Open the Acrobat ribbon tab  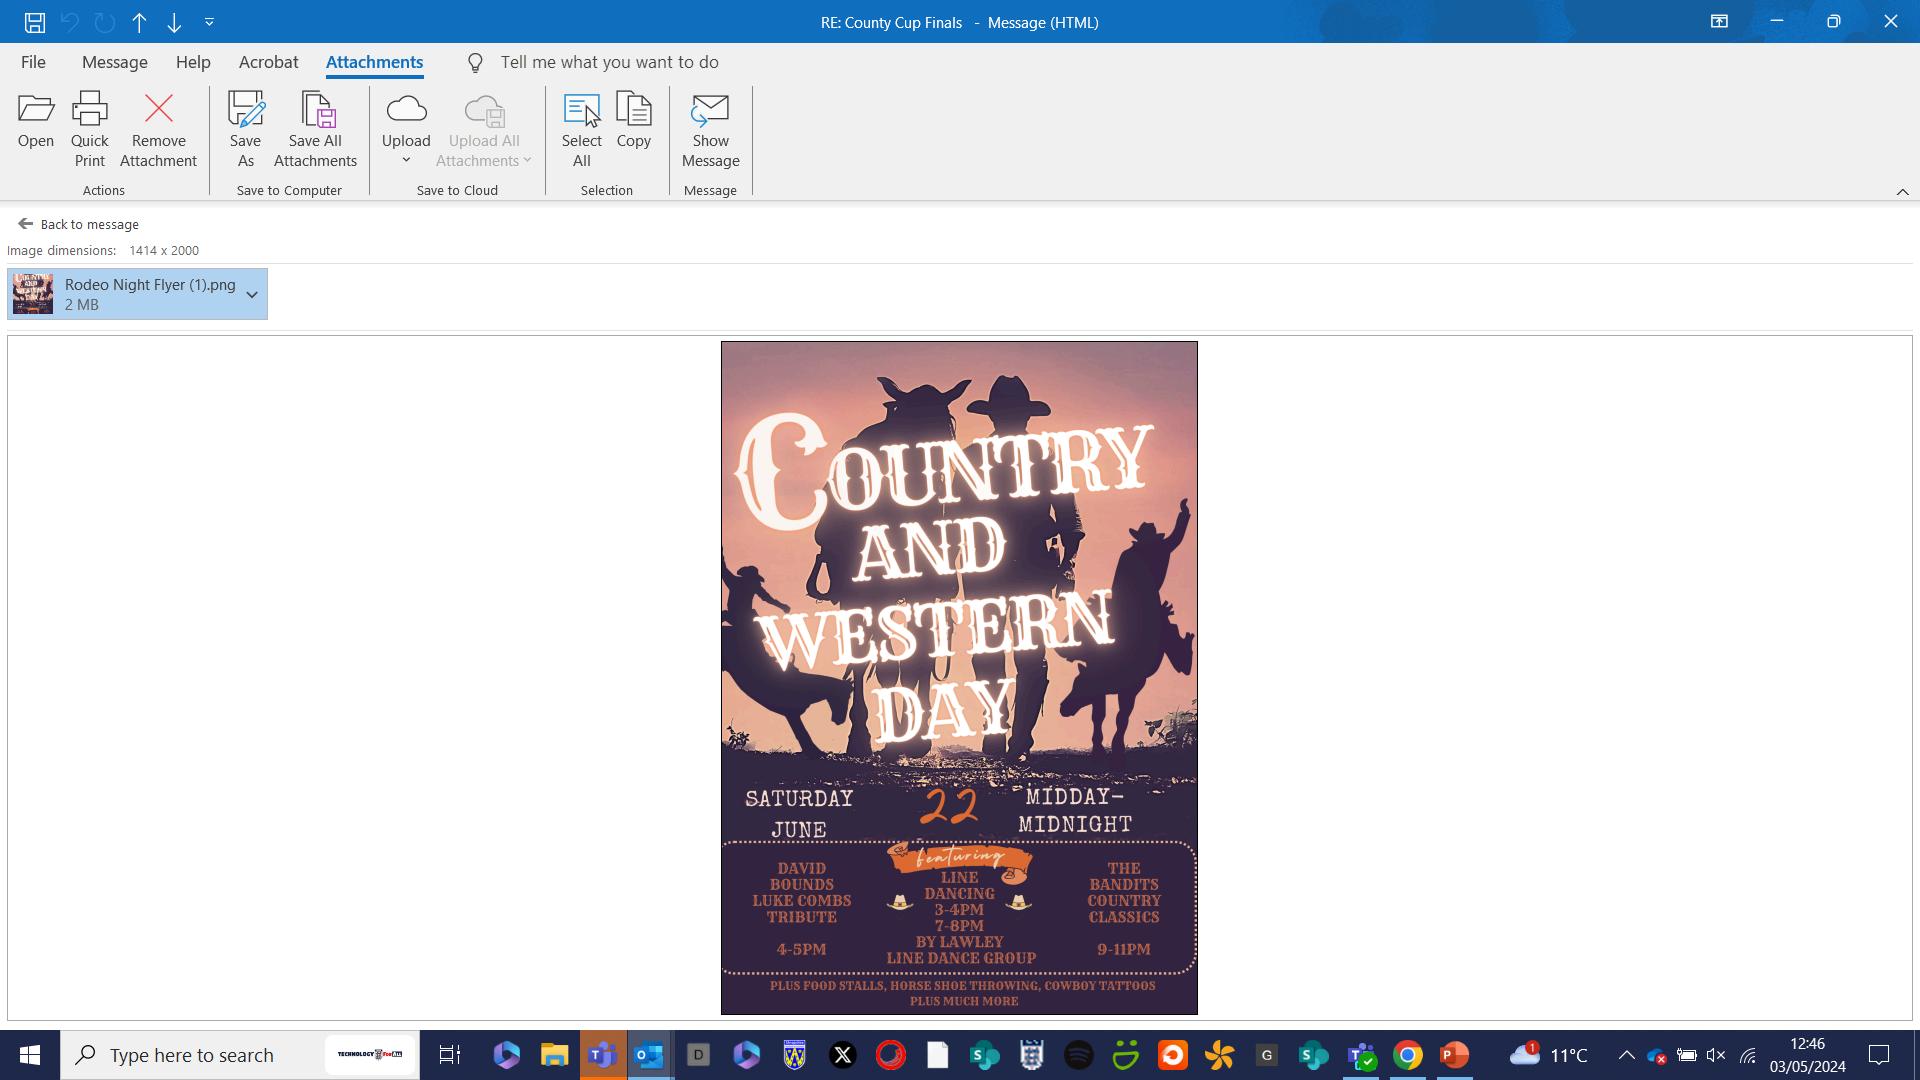tap(268, 62)
